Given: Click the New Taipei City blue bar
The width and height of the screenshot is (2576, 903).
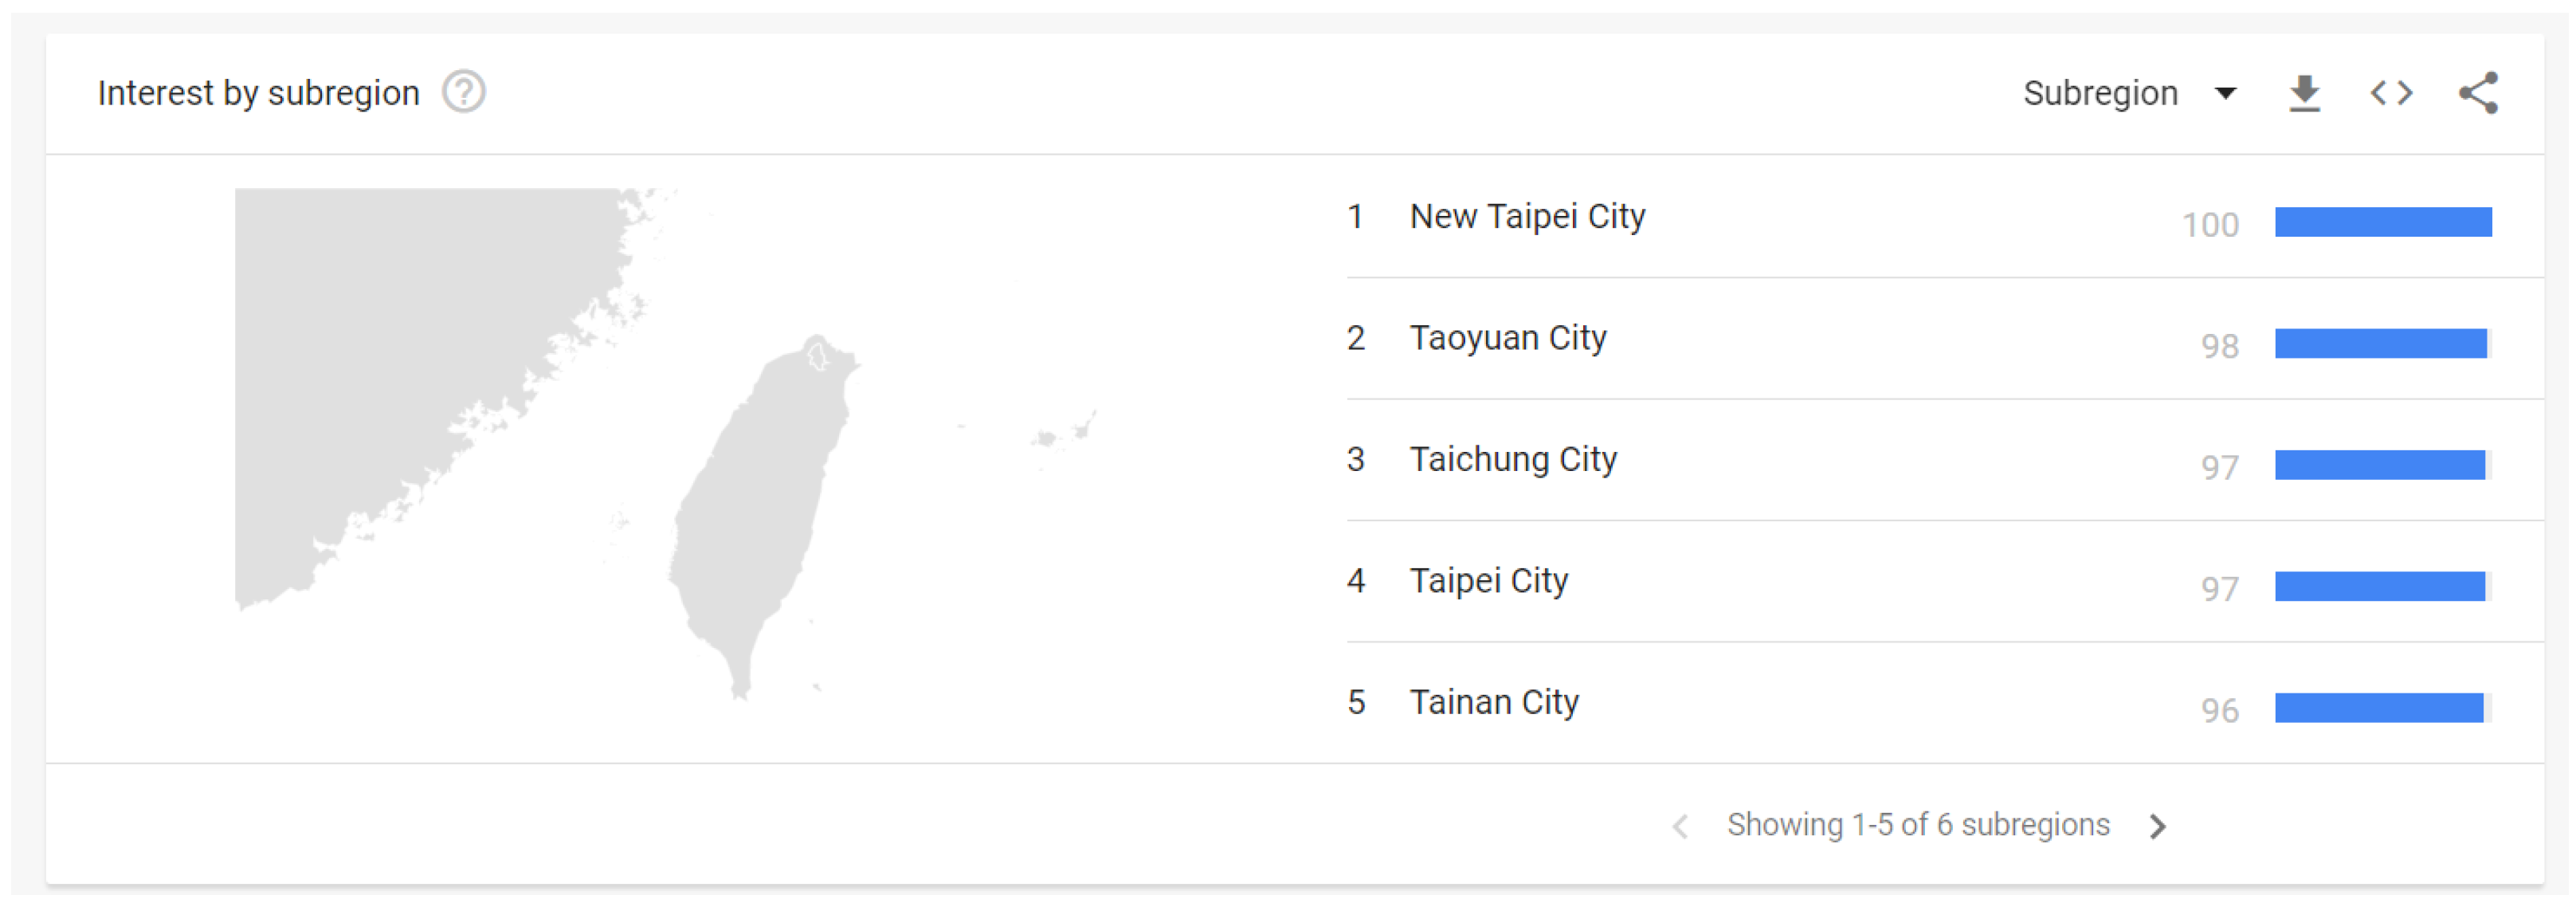Looking at the screenshot, I should click(2382, 222).
